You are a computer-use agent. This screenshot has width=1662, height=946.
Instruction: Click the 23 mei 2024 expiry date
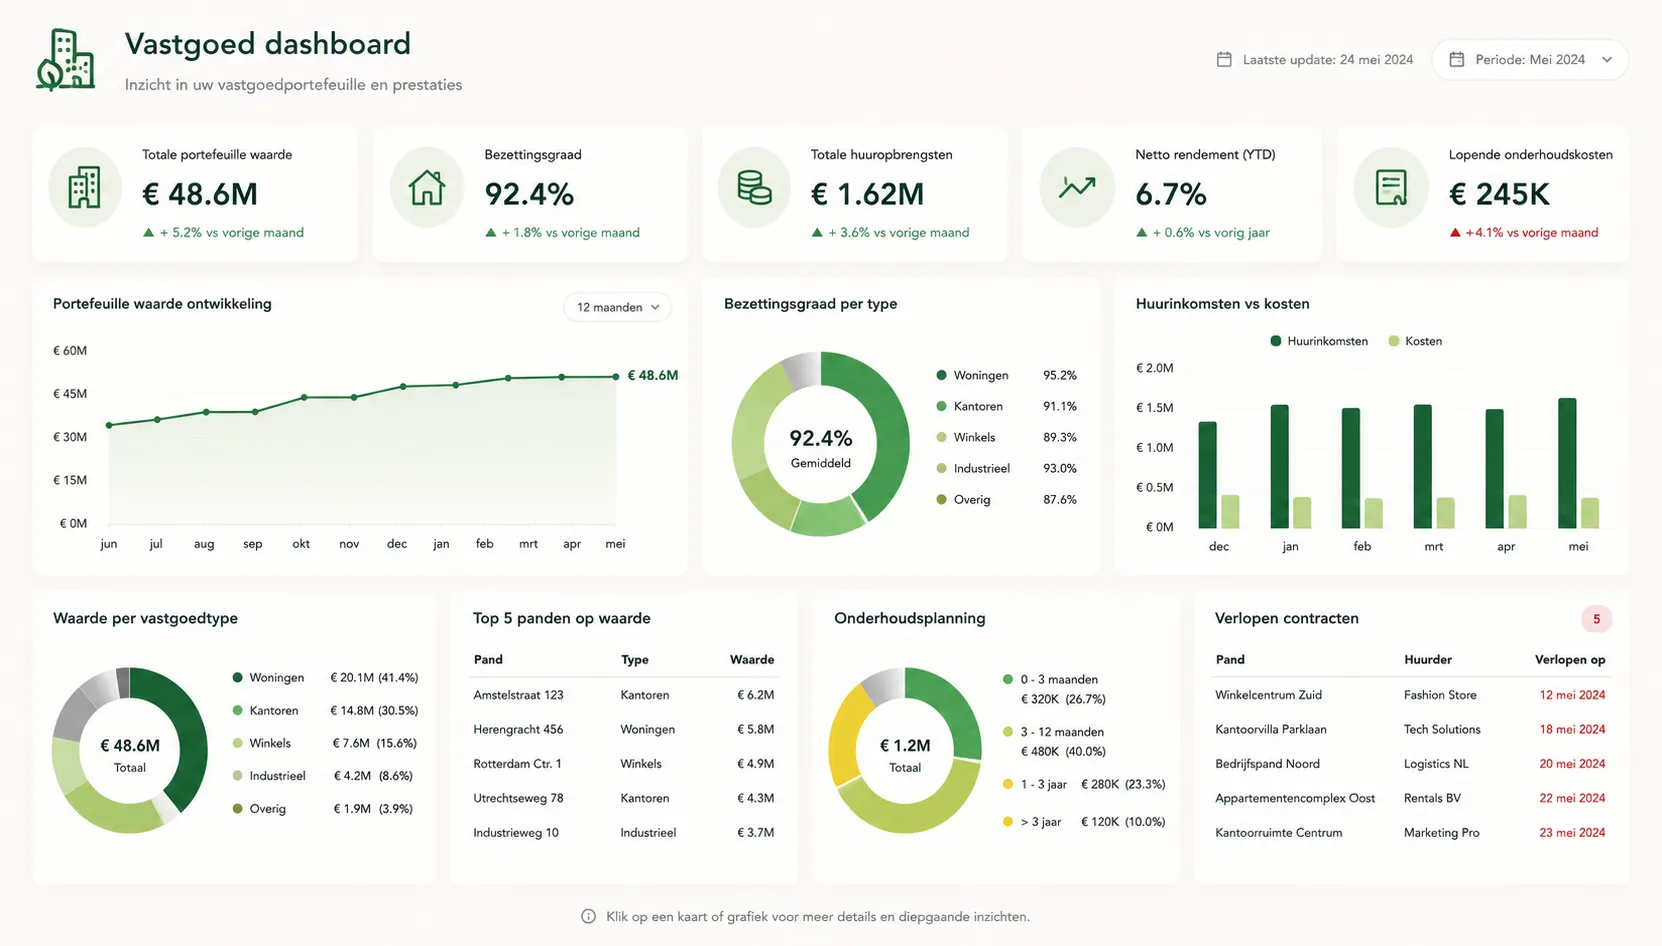pyautogui.click(x=1572, y=832)
